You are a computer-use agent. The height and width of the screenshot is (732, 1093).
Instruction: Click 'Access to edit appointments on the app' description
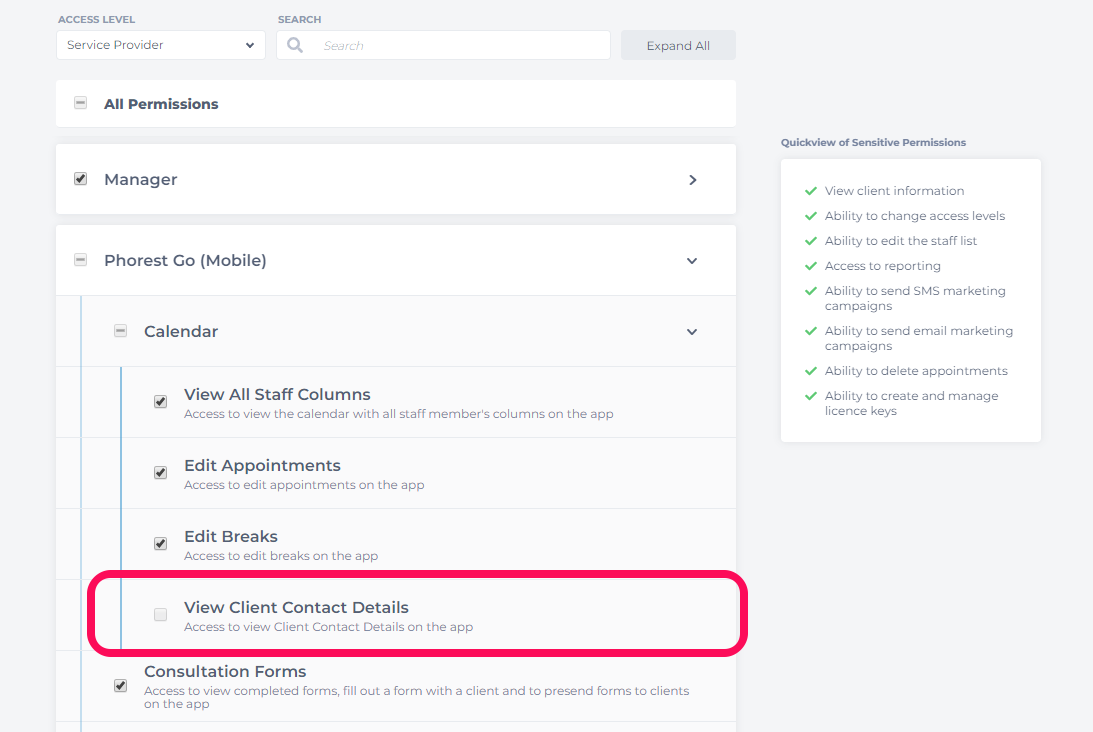304,485
